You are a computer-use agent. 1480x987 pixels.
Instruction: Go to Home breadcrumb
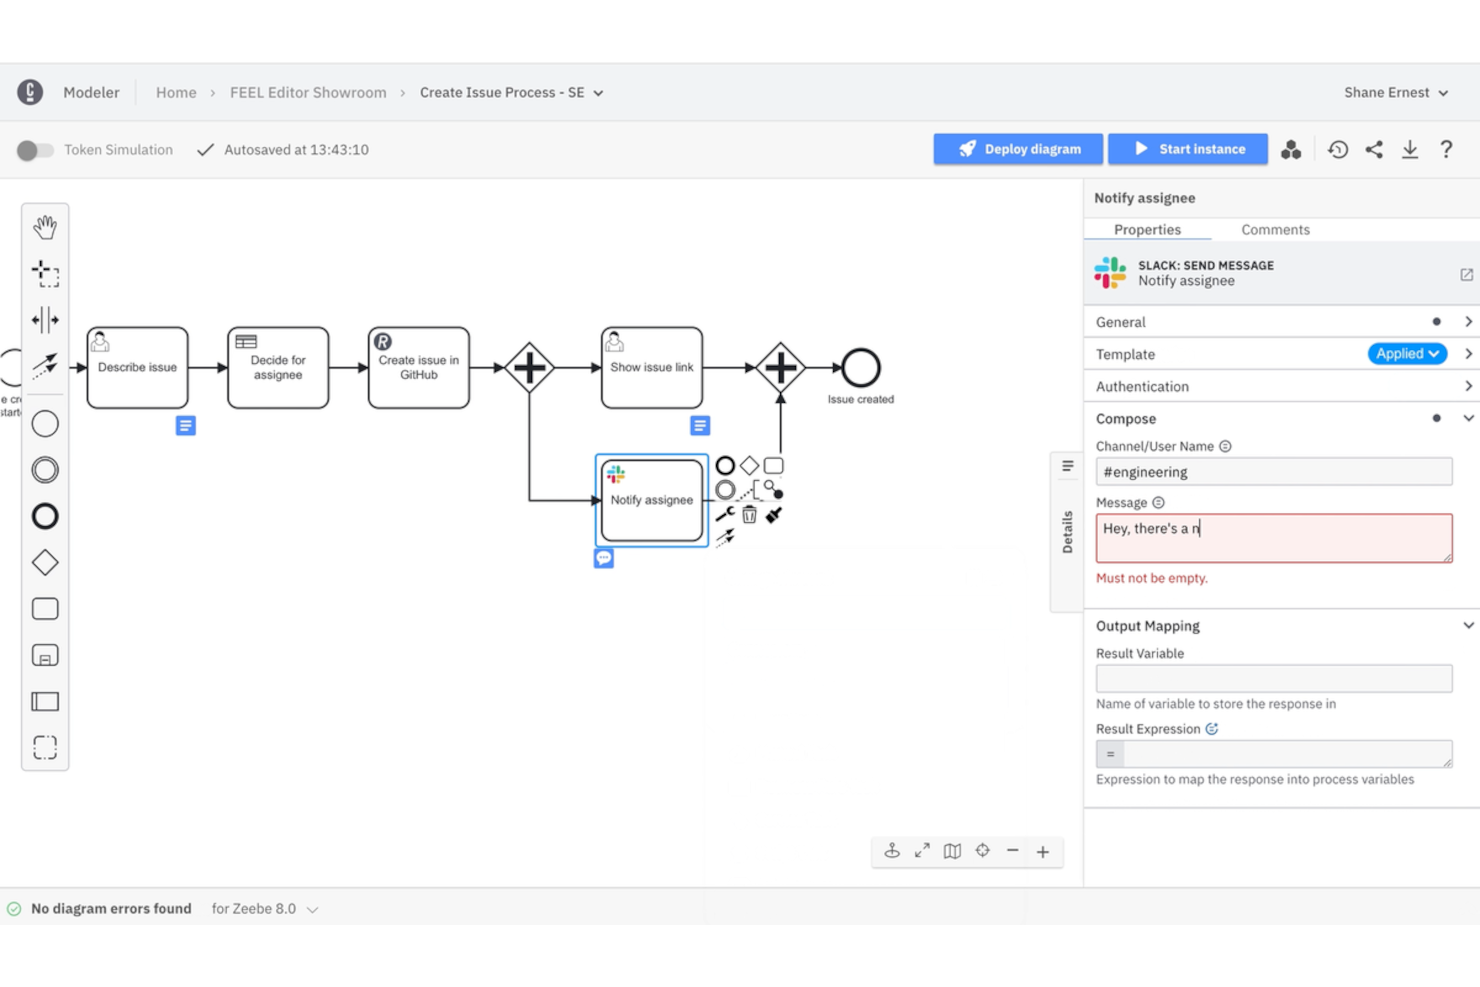click(176, 92)
